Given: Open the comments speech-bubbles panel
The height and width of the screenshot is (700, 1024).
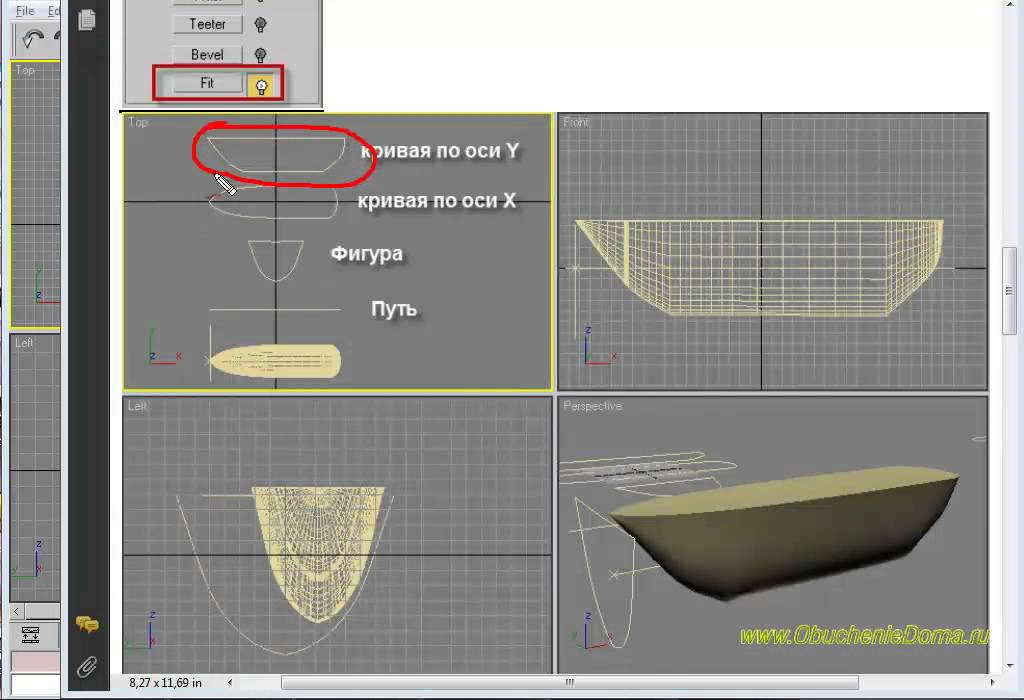Looking at the screenshot, I should click(x=87, y=625).
